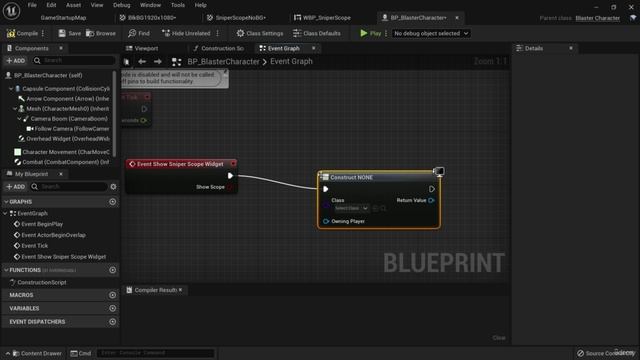Close the BP_BlasterCharacter tab
The image size is (640, 360).
coord(457,18)
